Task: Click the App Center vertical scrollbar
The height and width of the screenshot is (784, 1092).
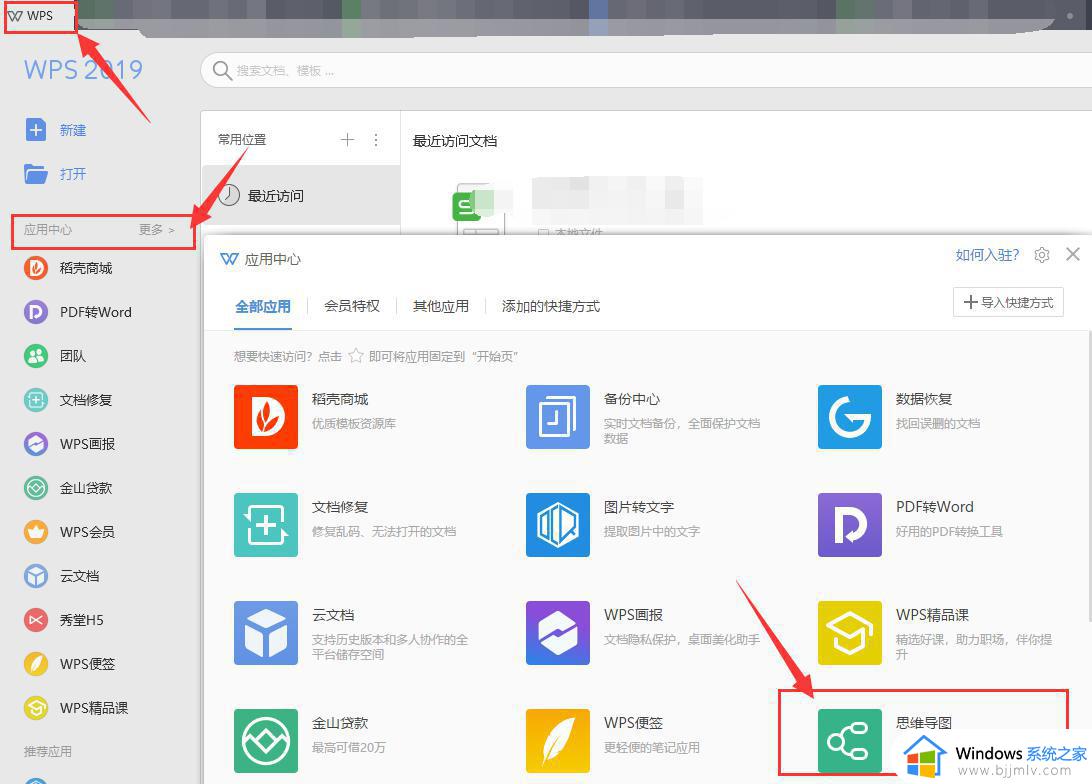Action: (1089, 477)
